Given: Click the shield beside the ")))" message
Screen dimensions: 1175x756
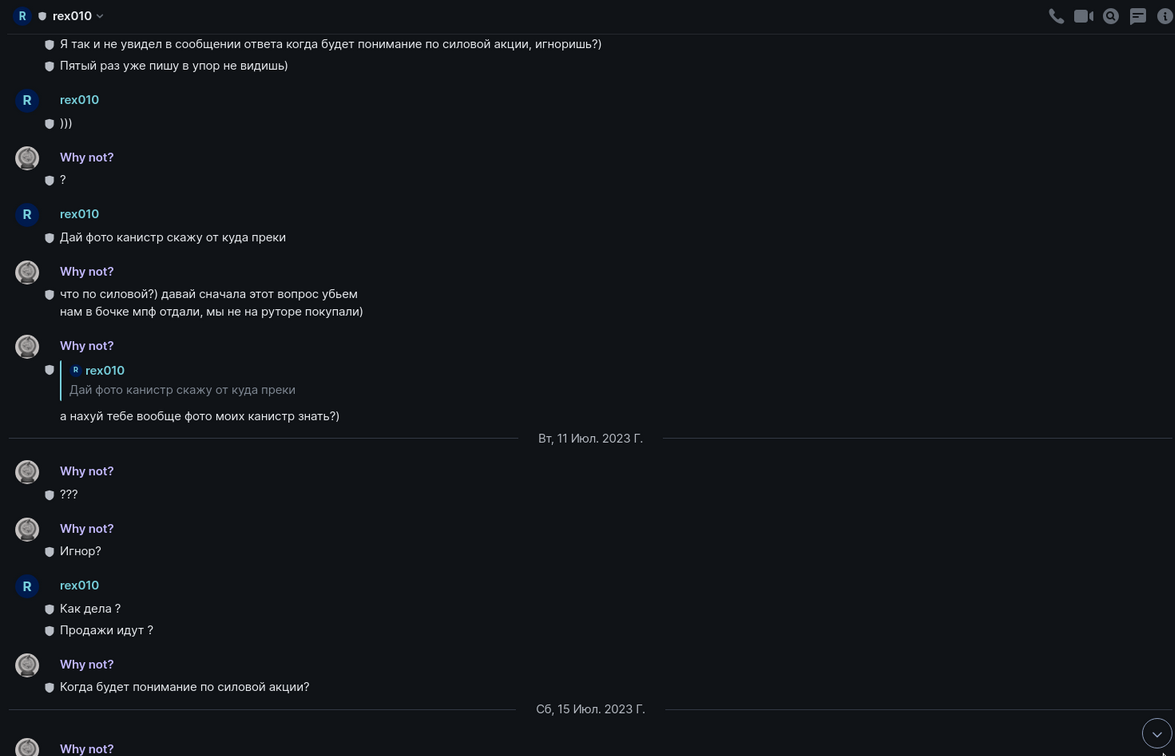Looking at the screenshot, I should click(x=49, y=124).
